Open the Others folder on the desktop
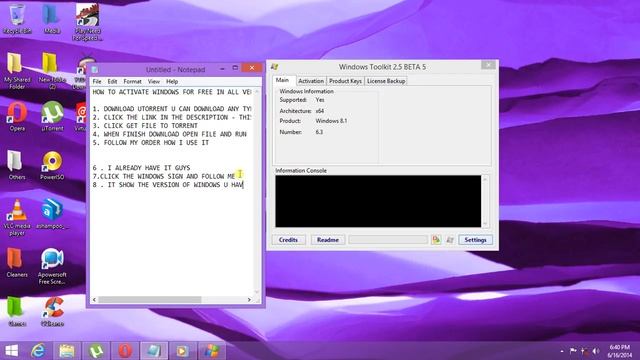Viewport: 640px width, 360px height. [17, 165]
